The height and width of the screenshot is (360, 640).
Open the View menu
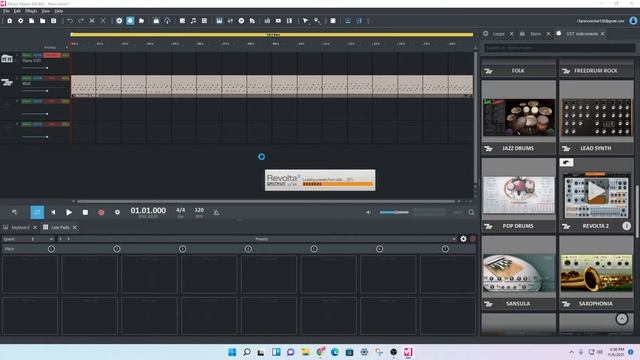[46, 11]
